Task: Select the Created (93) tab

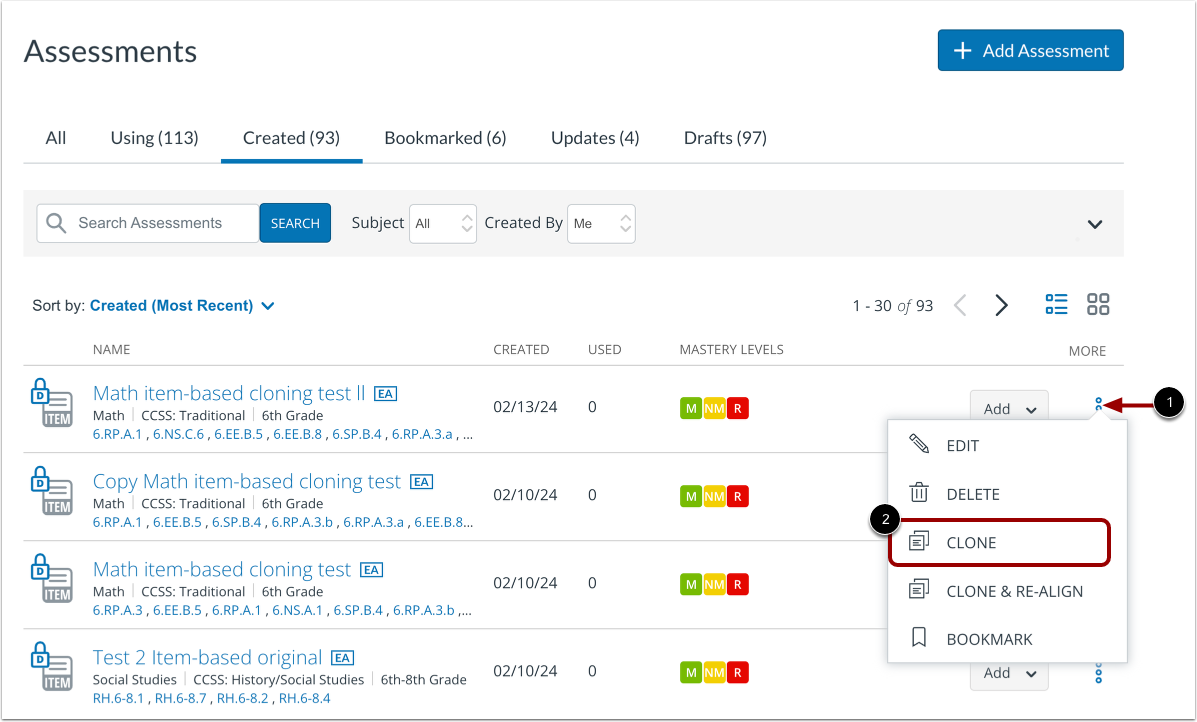Action: [291, 138]
